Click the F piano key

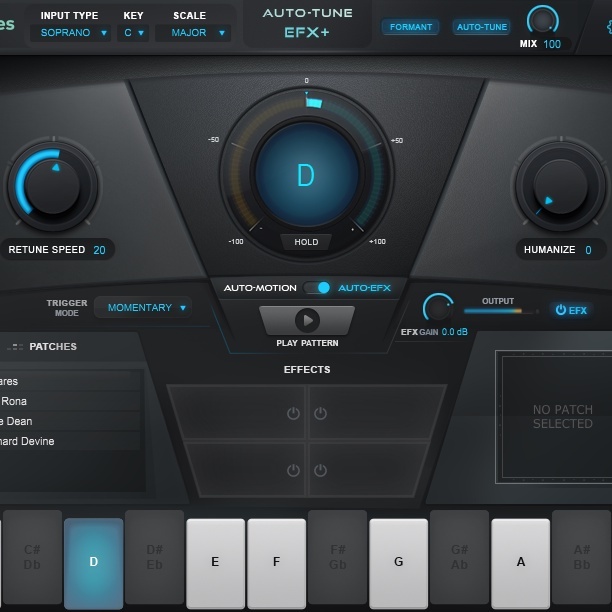point(277,563)
